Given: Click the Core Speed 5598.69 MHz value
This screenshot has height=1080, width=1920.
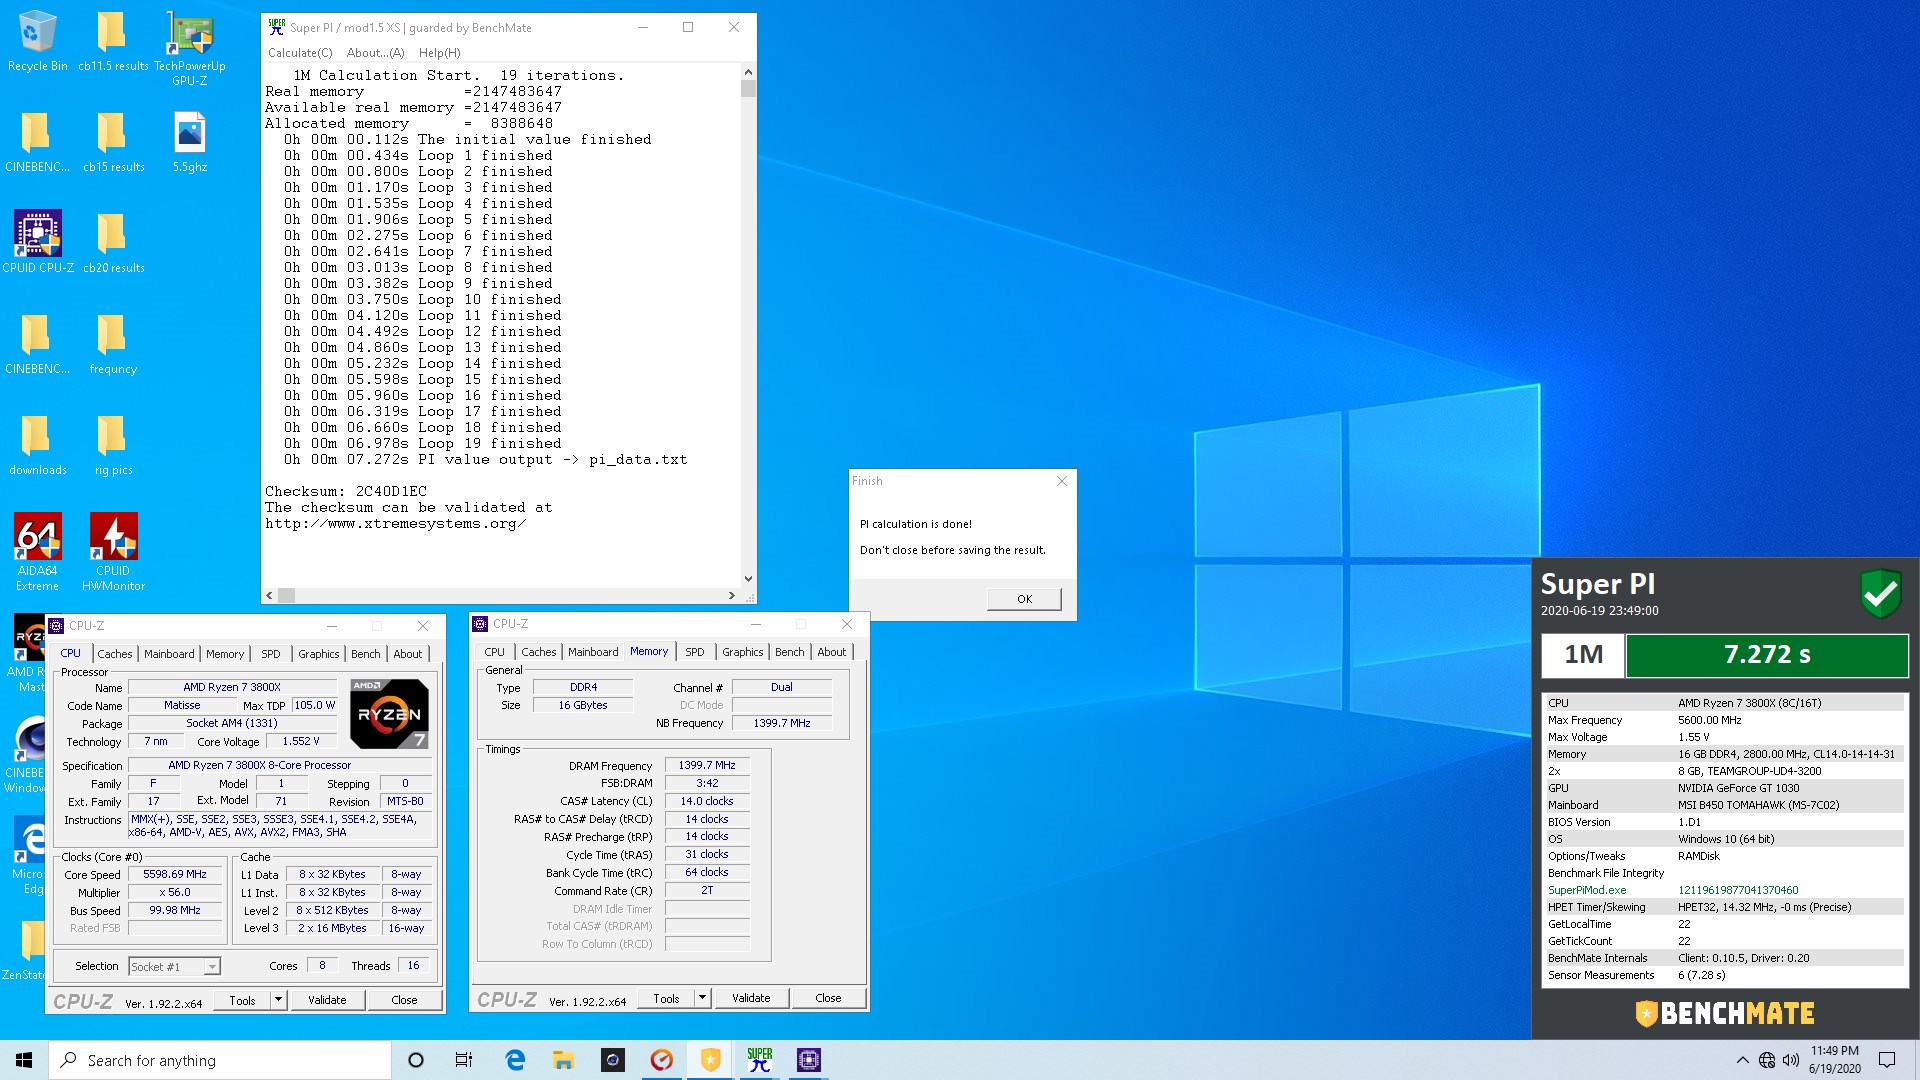Looking at the screenshot, I should (175, 874).
